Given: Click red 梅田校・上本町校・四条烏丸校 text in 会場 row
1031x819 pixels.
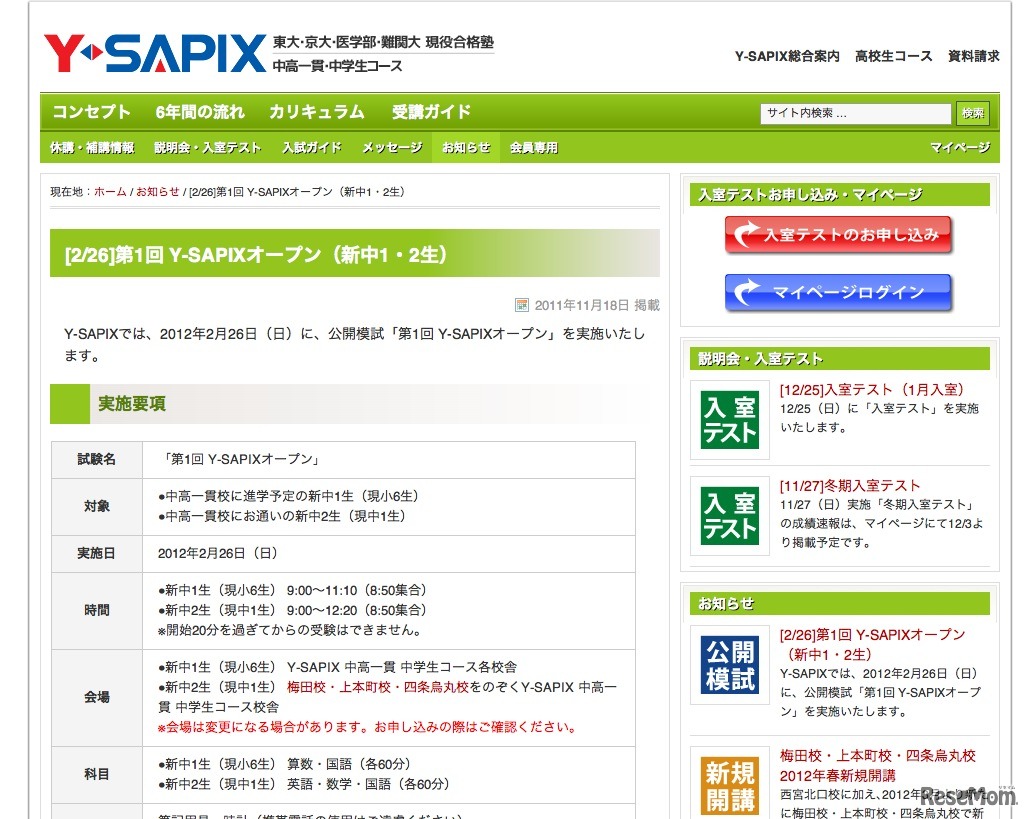Looking at the screenshot, I should pyautogui.click(x=378, y=687).
